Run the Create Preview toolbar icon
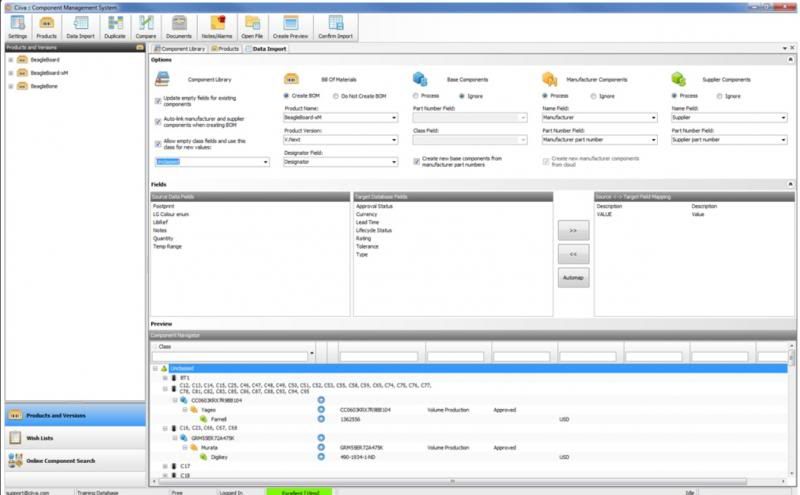Image resolution: width=800 pixels, height=495 pixels. click(291, 23)
